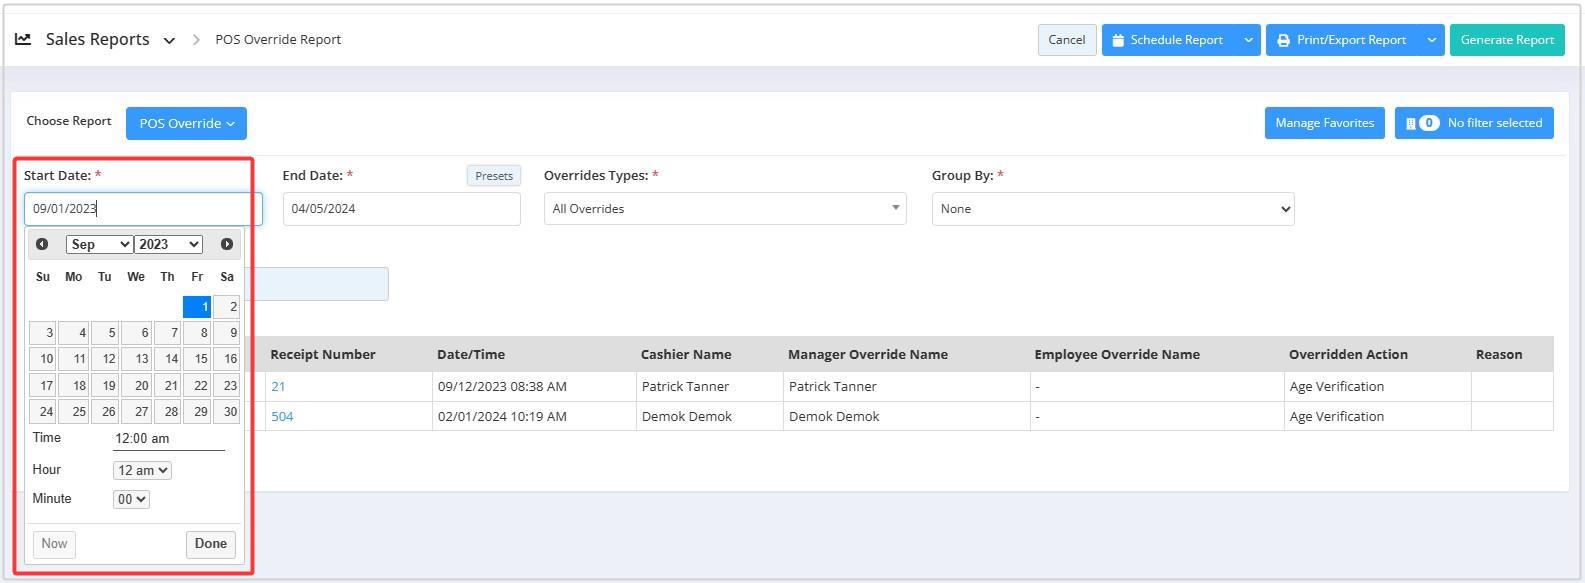Expand the Print/Export Report split arrow
Viewport: 1585px width, 583px height.
pyautogui.click(x=1432, y=40)
